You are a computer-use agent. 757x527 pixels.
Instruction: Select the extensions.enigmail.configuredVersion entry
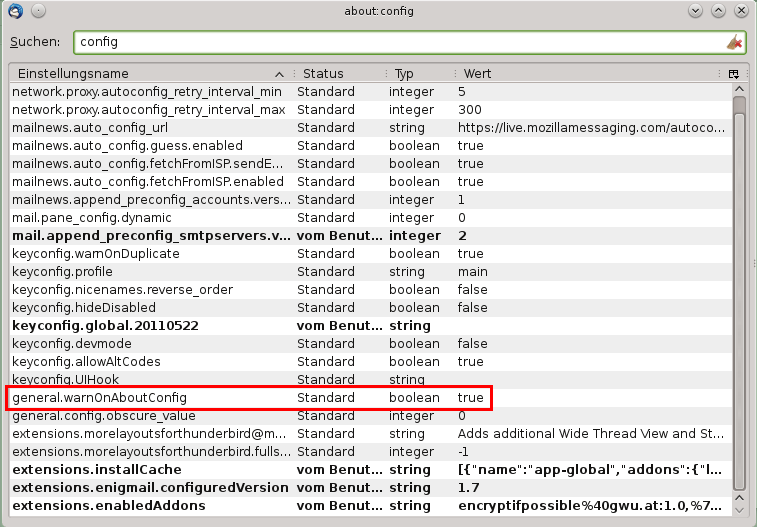click(150, 488)
